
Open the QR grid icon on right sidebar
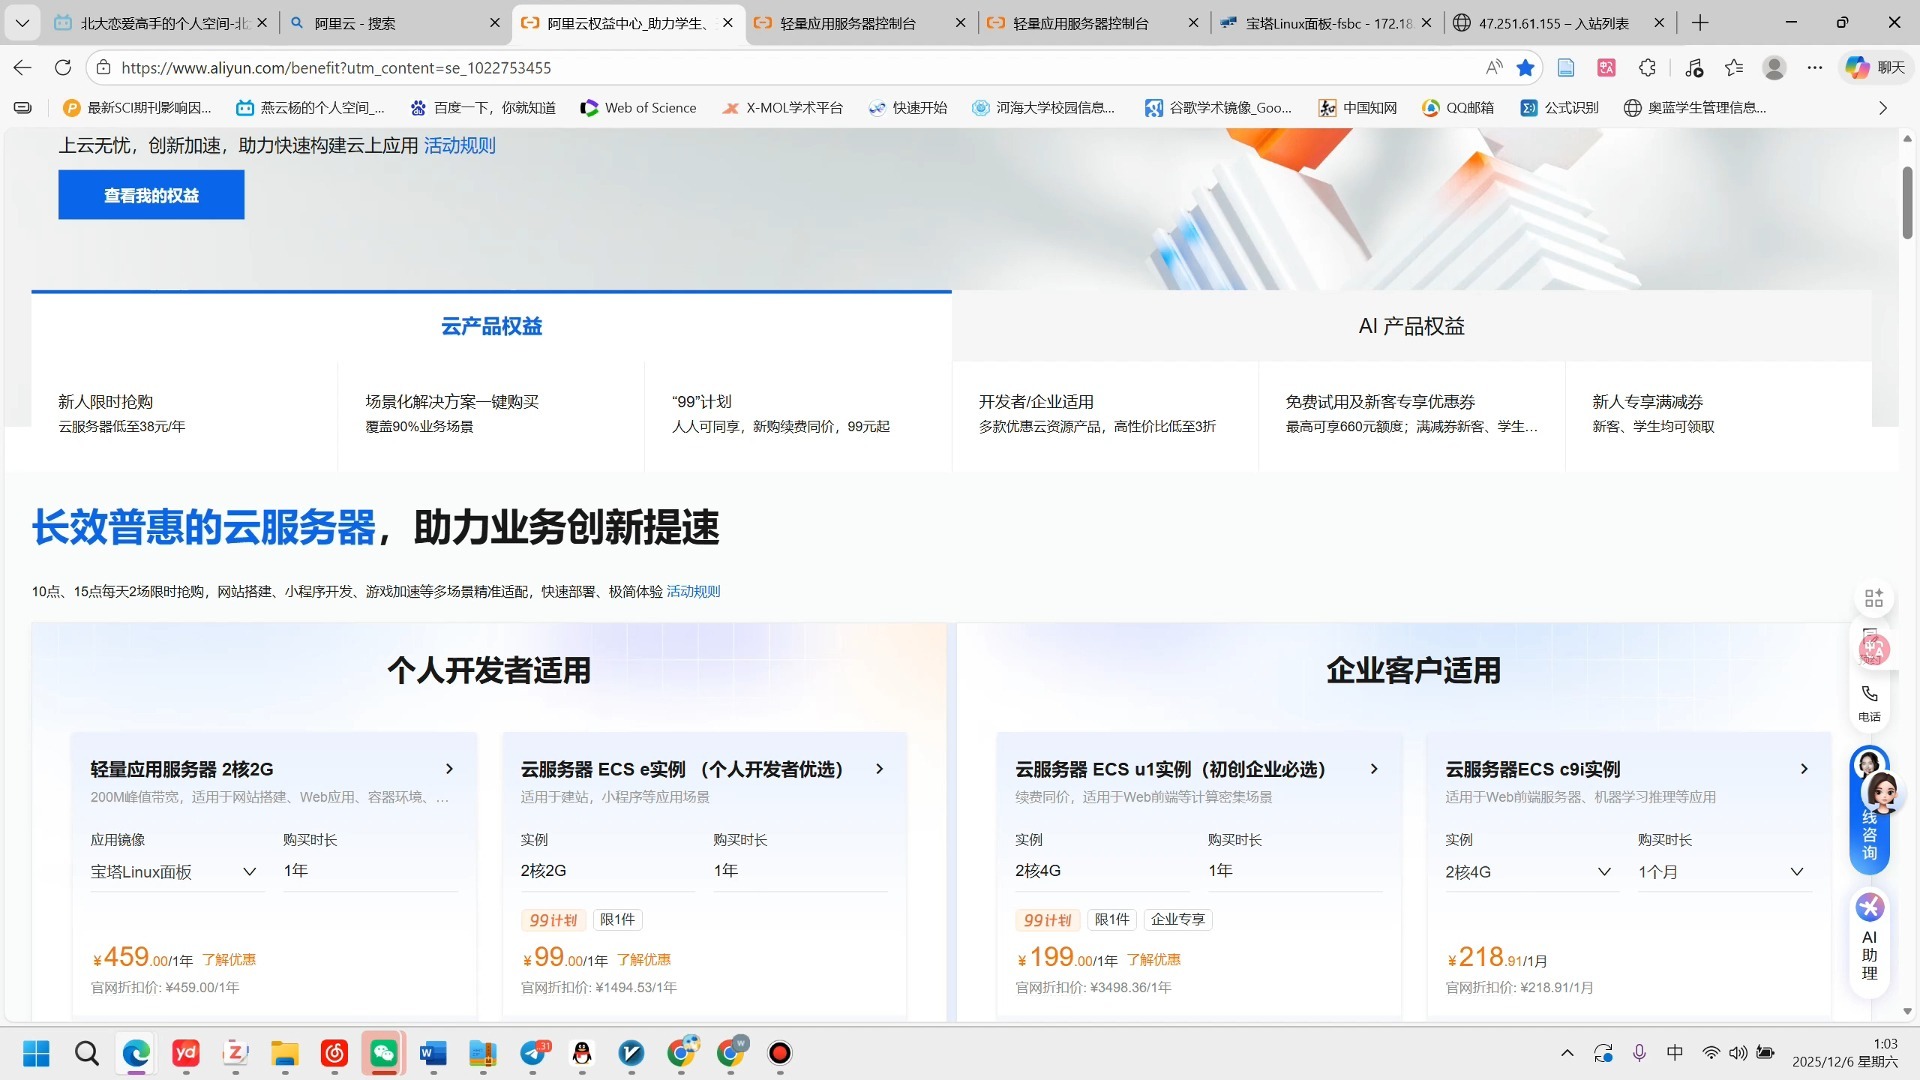point(1873,598)
